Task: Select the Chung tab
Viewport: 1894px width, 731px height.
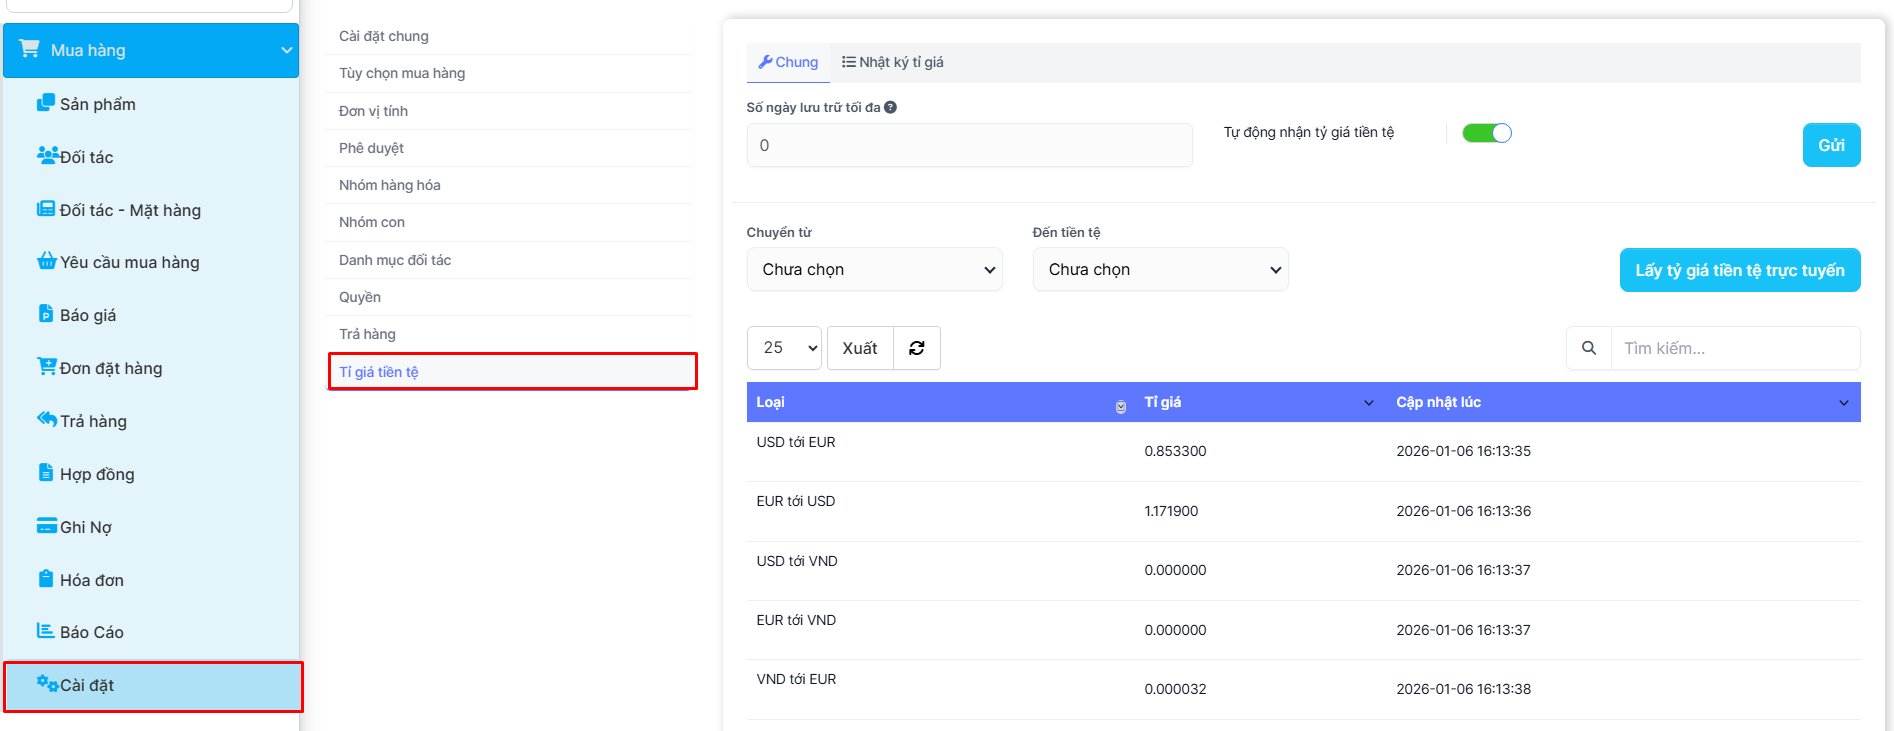Action: pyautogui.click(x=788, y=62)
